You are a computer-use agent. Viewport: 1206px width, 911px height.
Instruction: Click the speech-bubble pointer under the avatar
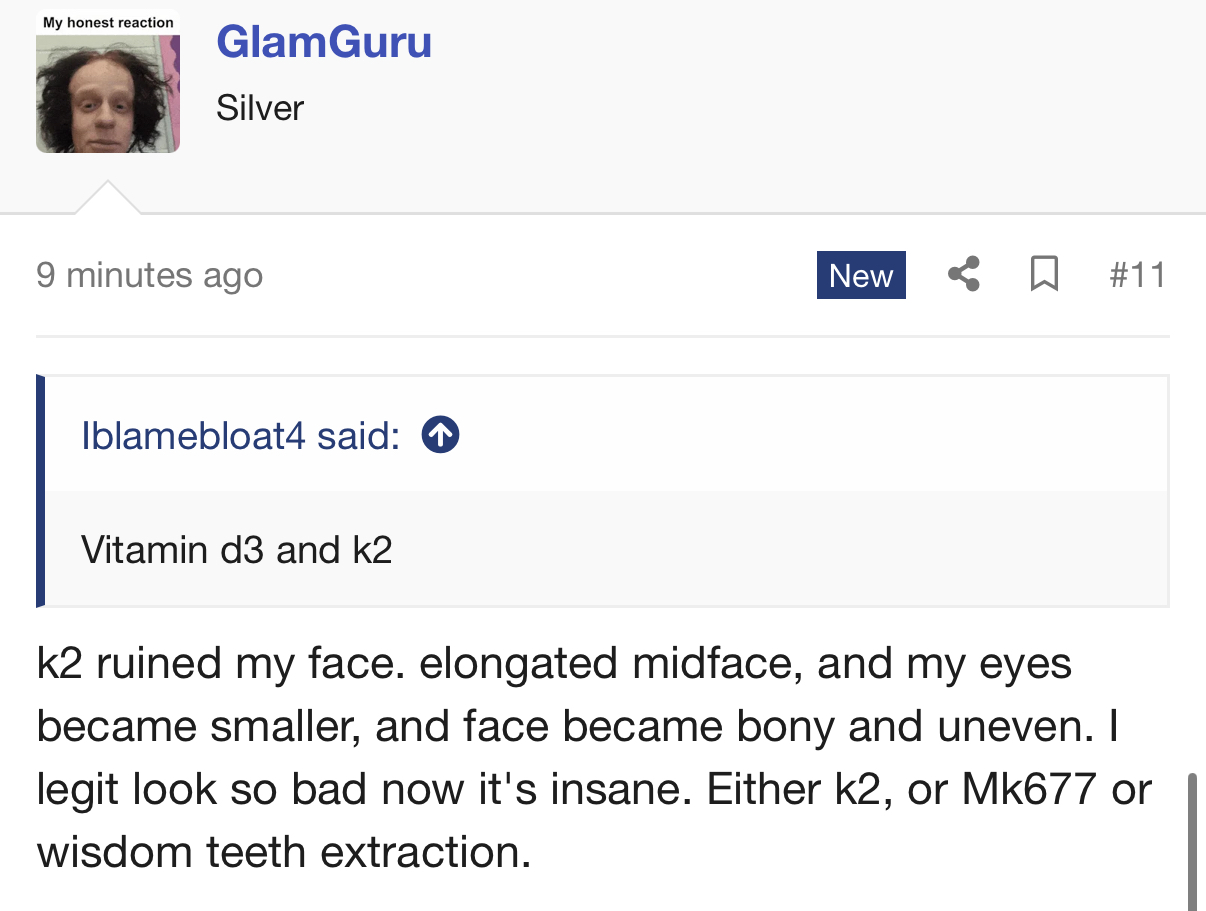pos(108,199)
